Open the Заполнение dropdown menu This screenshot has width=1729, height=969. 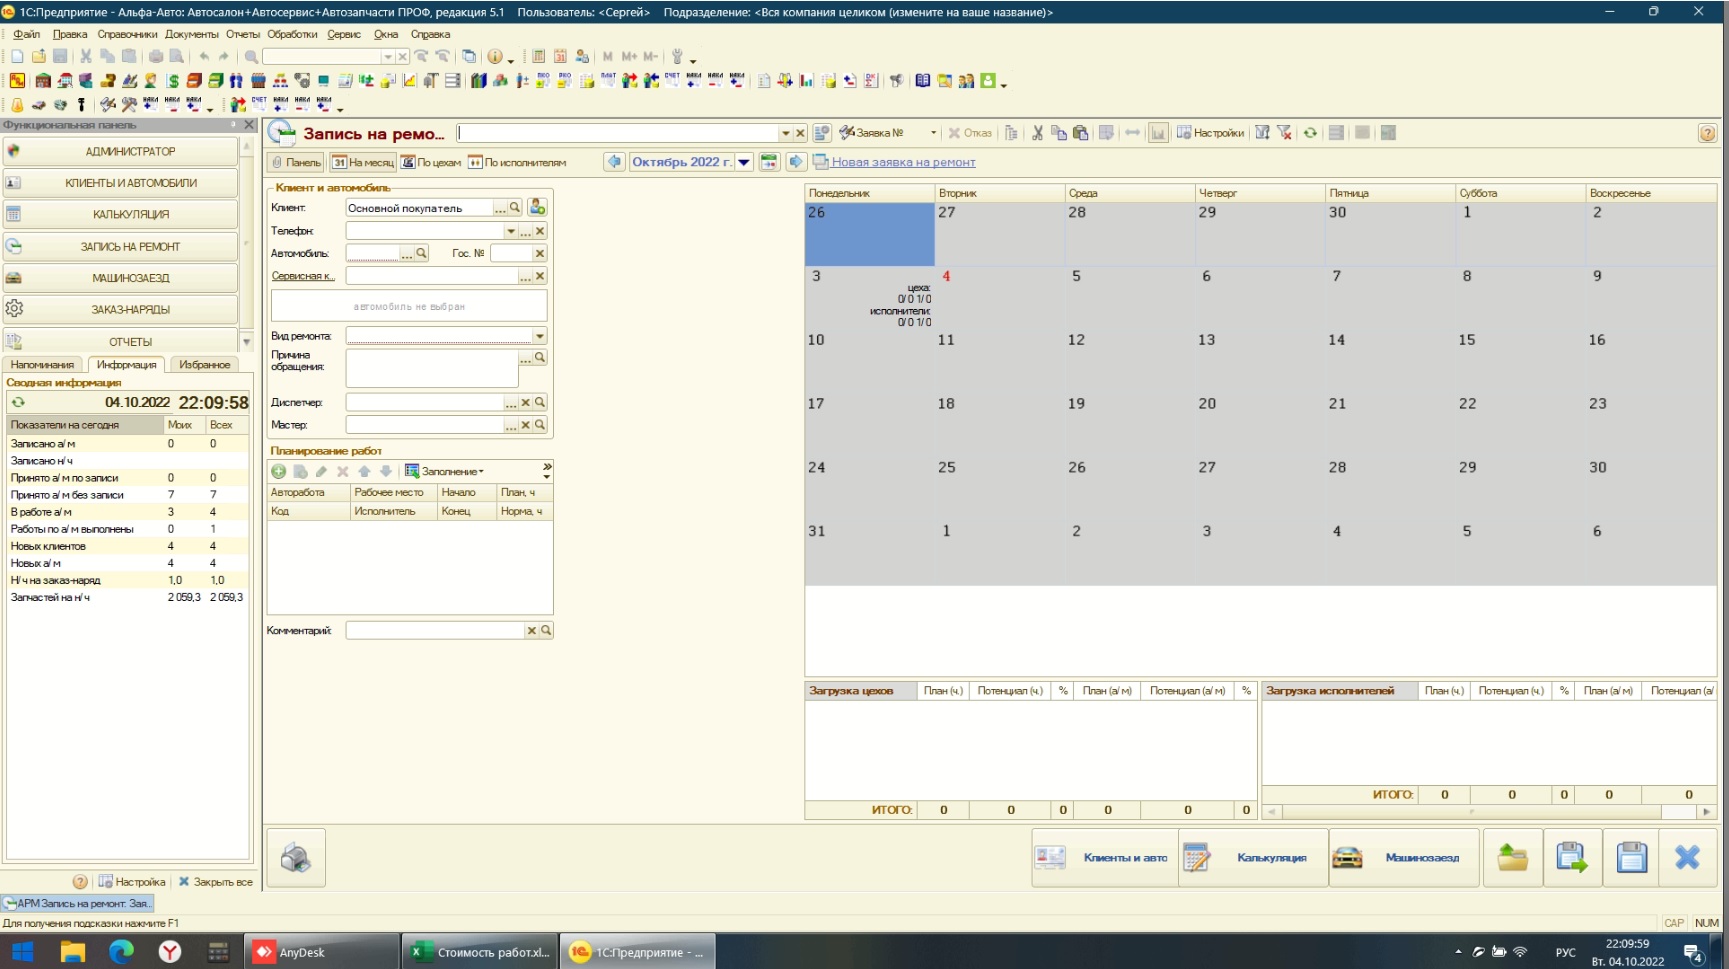(x=444, y=471)
